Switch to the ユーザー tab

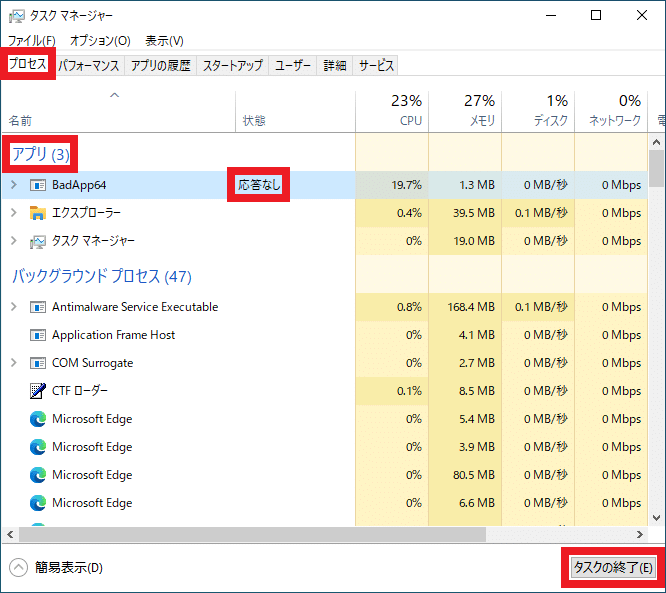(x=293, y=66)
